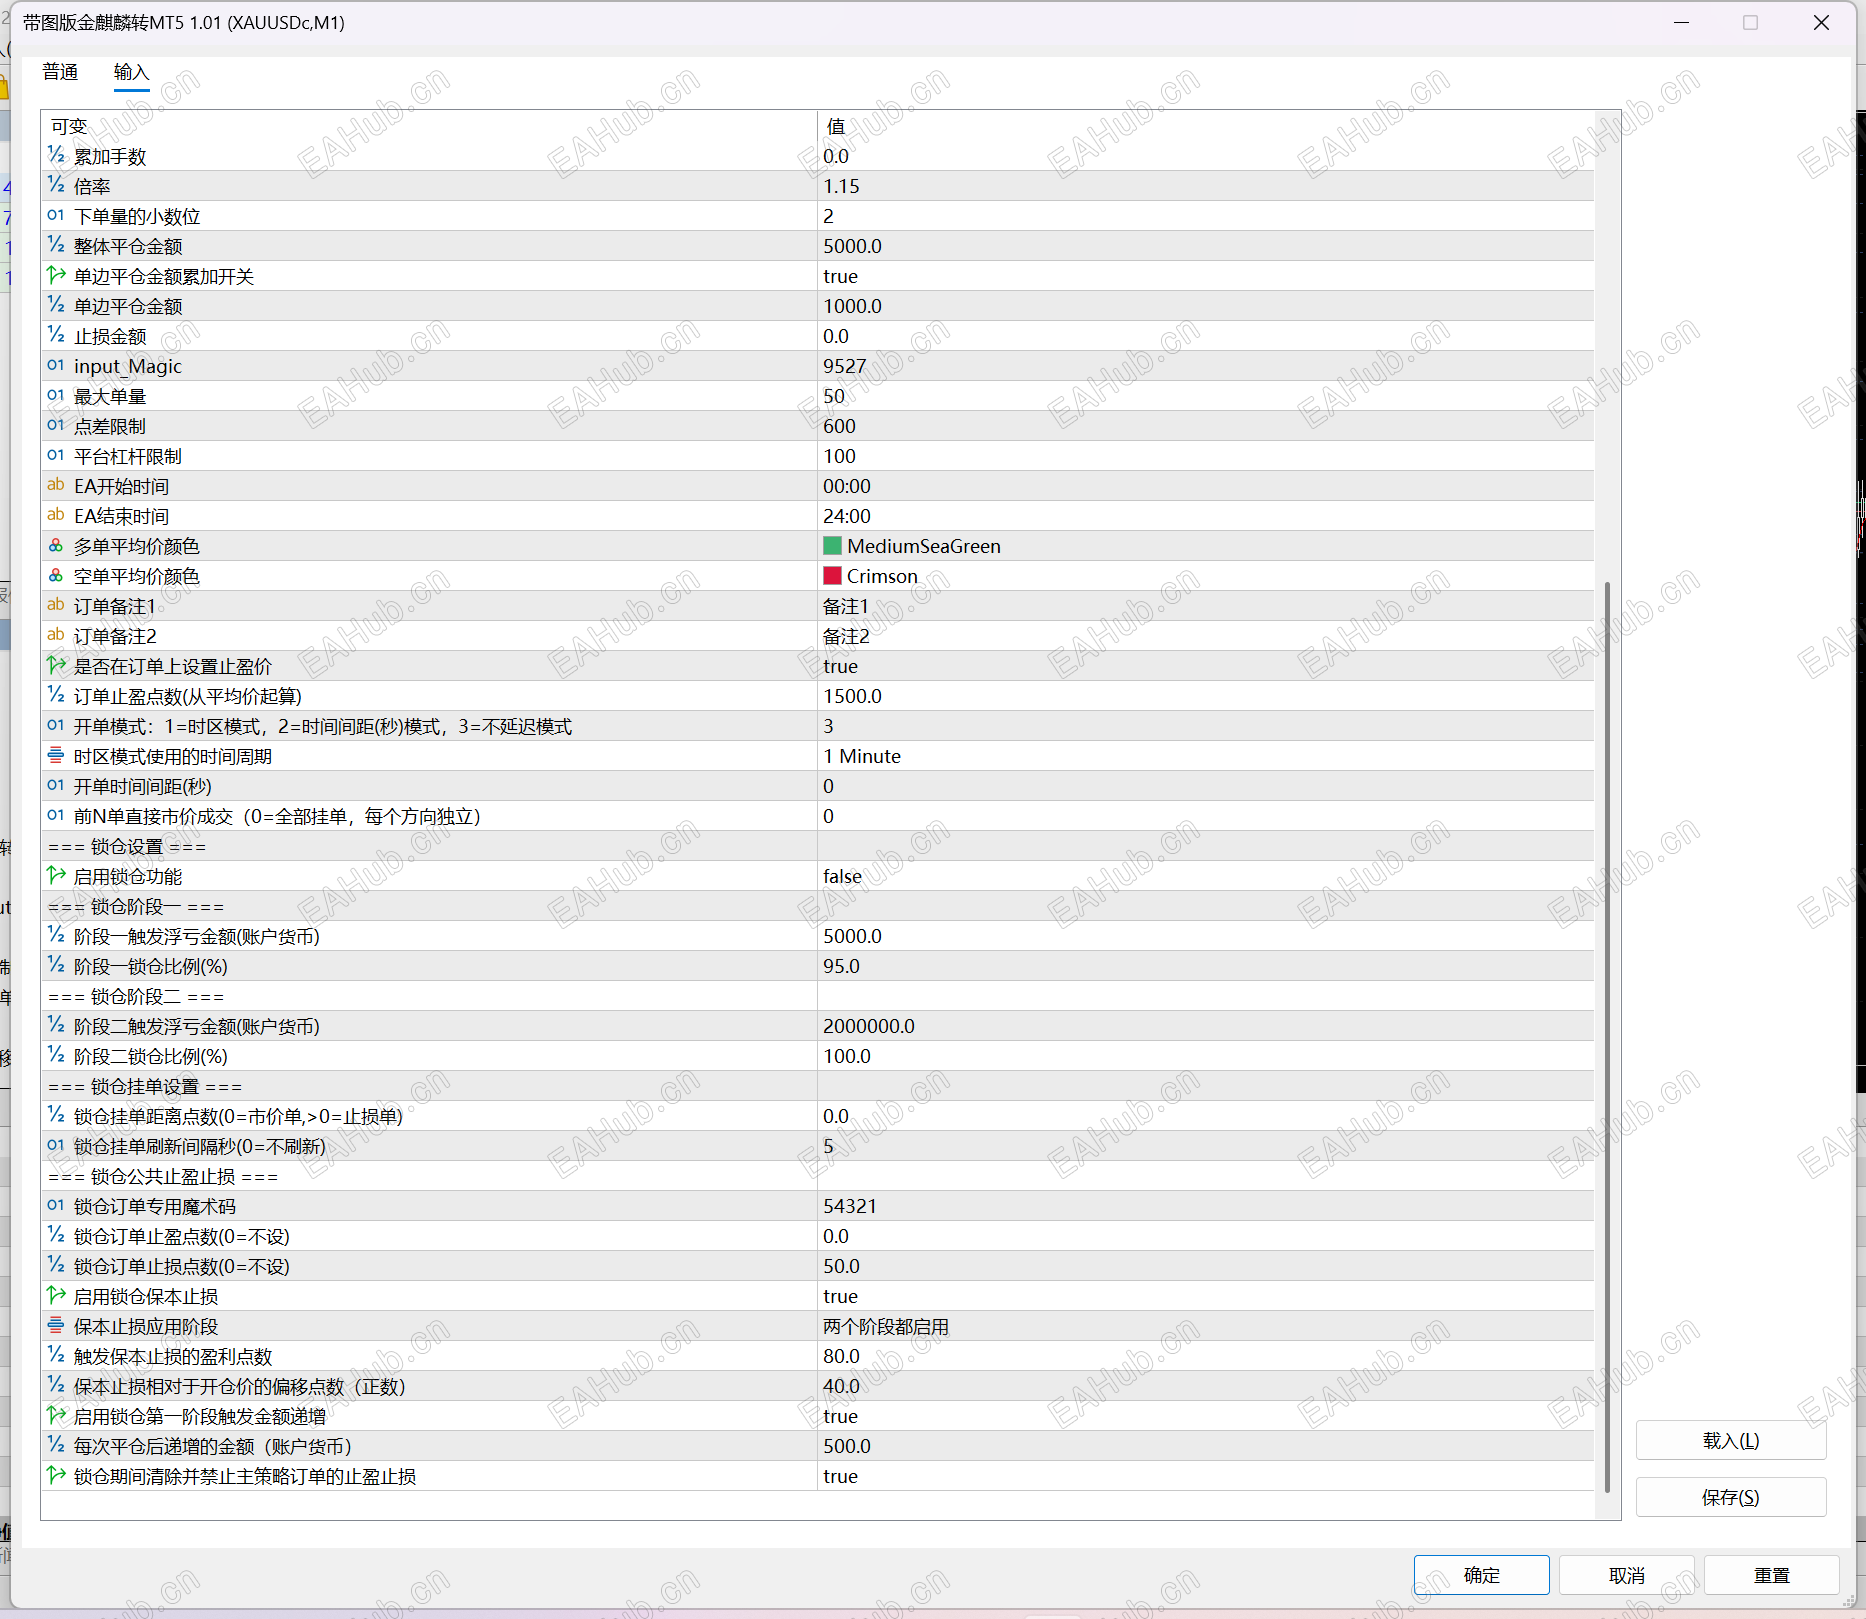Click the 确定 button
The width and height of the screenshot is (1866, 1619).
point(1481,1575)
